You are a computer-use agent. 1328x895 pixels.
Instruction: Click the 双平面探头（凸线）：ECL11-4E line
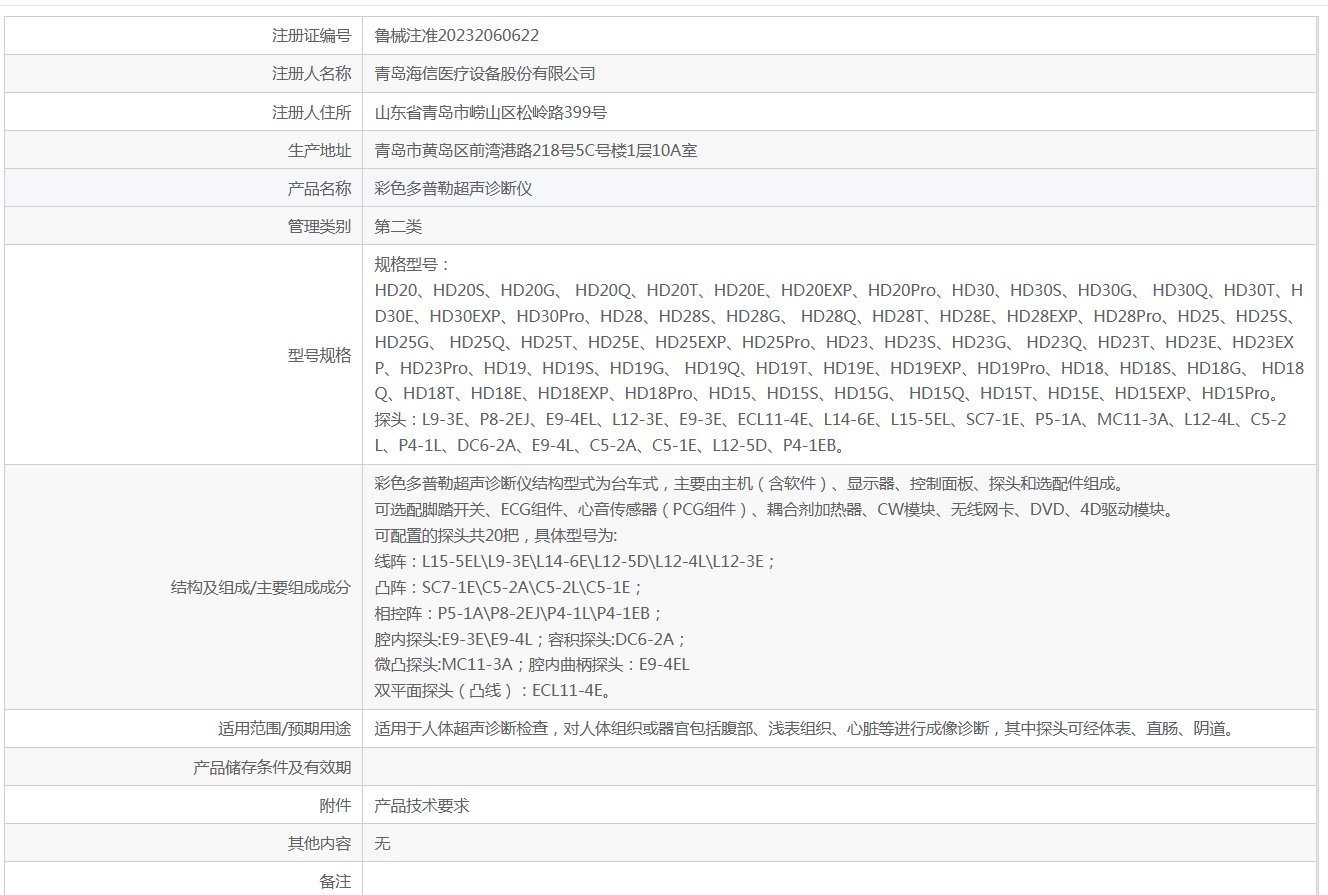tap(493, 690)
